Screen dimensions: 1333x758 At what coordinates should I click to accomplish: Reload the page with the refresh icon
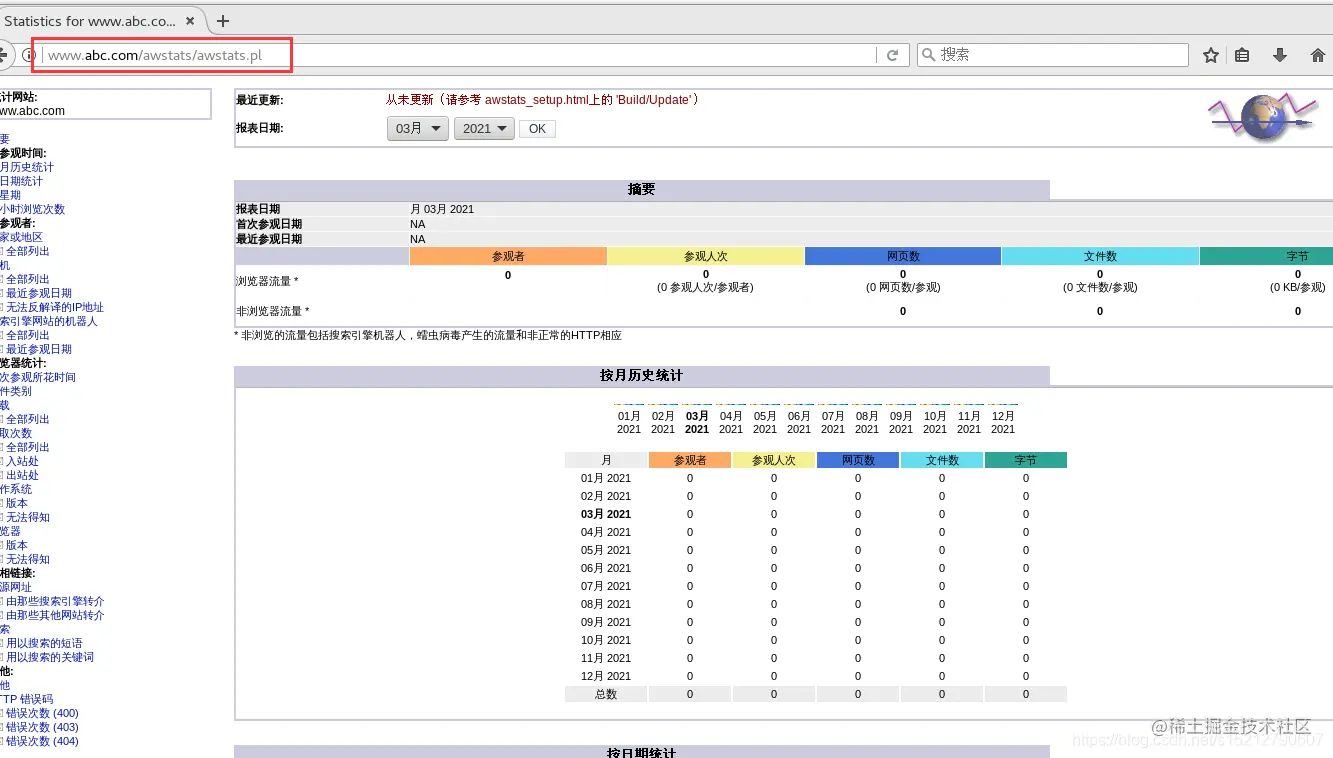click(x=892, y=56)
